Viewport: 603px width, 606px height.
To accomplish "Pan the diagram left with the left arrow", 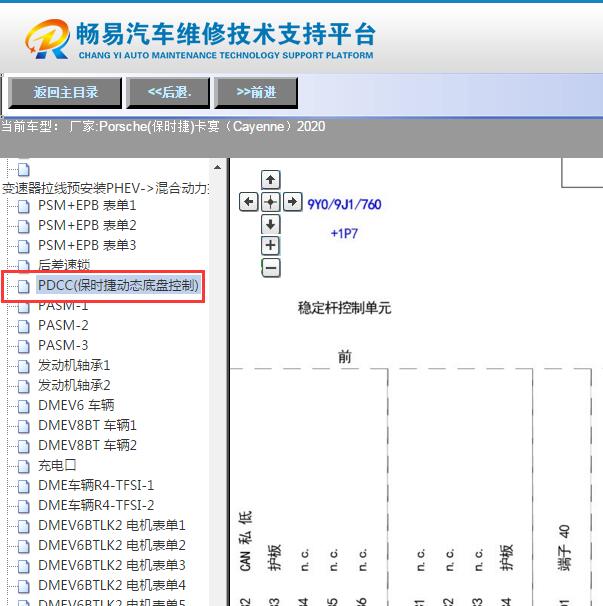I will pos(249,201).
